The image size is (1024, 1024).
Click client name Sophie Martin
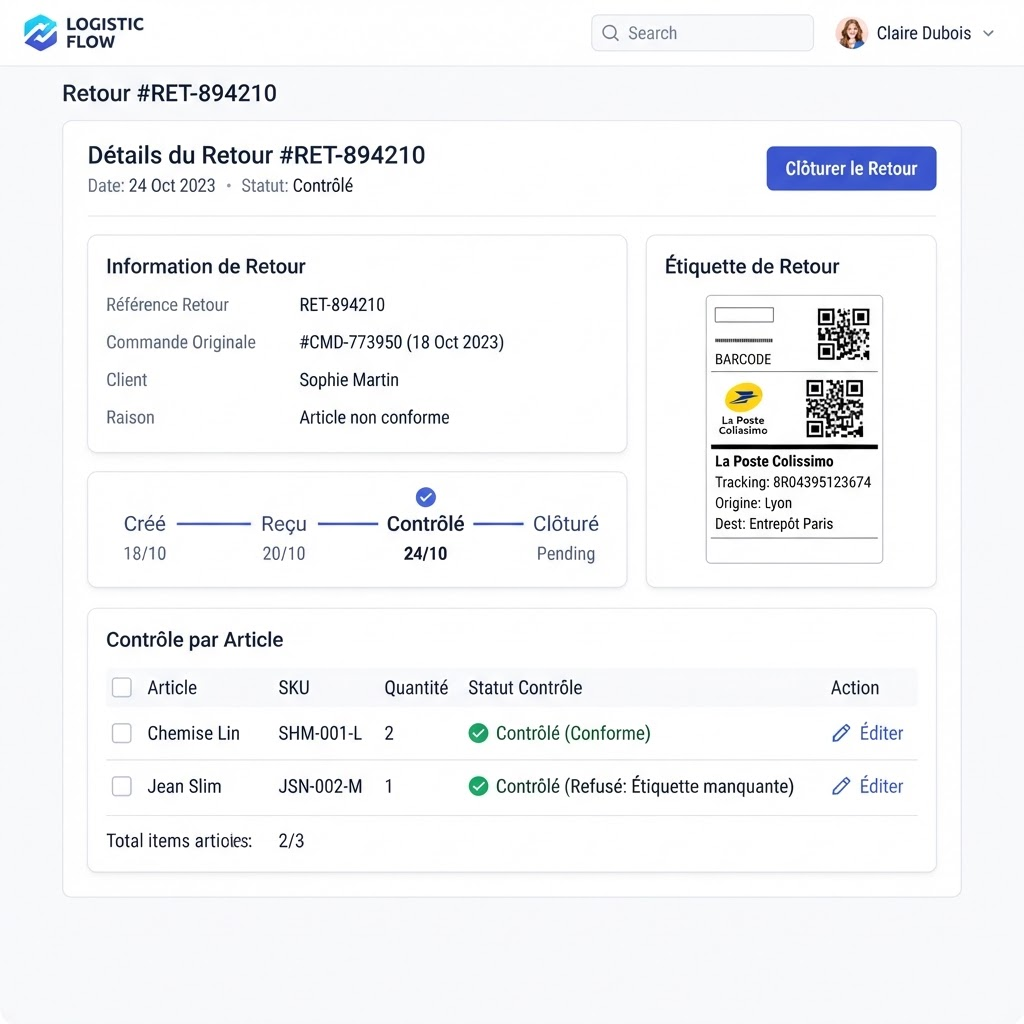click(349, 379)
